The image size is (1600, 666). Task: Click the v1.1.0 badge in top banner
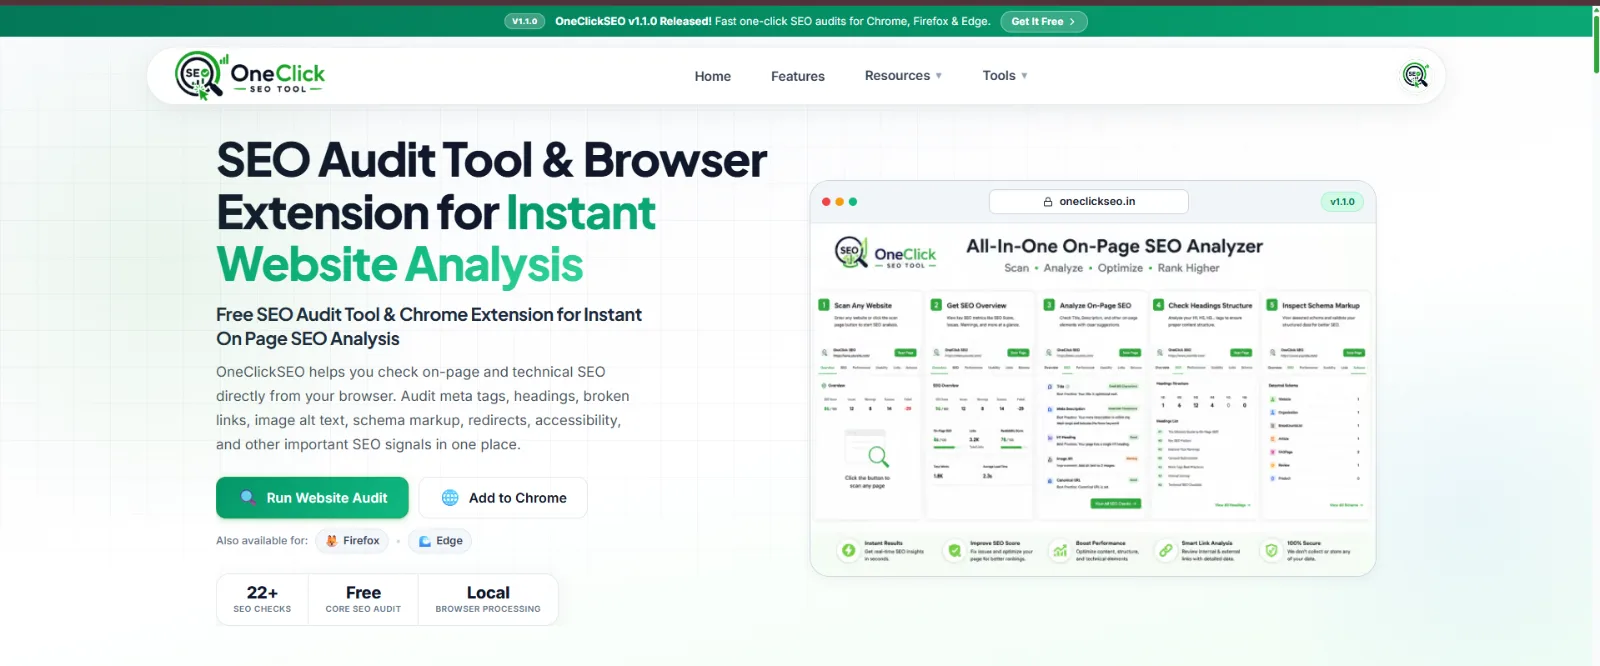[x=525, y=21]
